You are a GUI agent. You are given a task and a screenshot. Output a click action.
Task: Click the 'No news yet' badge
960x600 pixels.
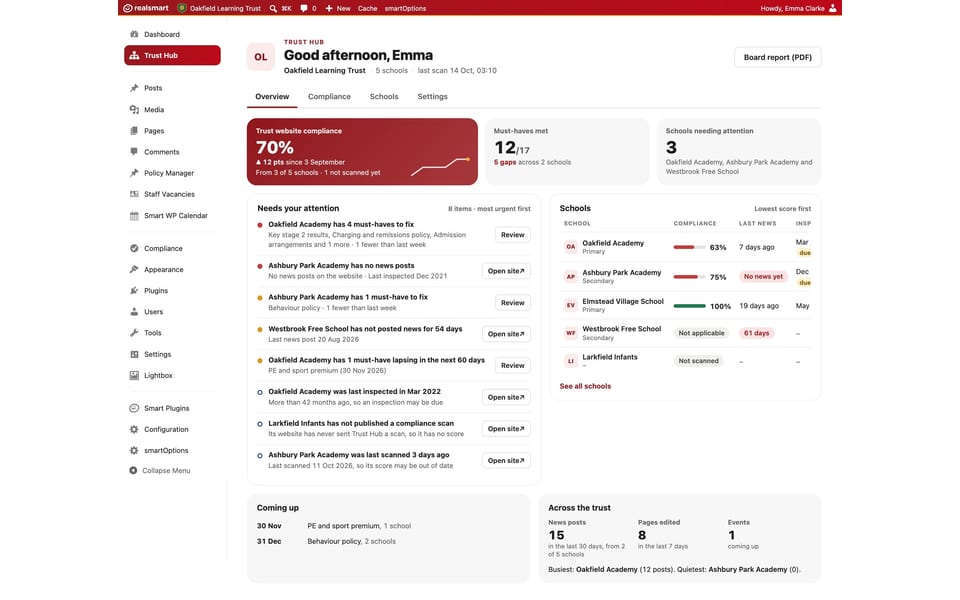pyautogui.click(x=763, y=277)
